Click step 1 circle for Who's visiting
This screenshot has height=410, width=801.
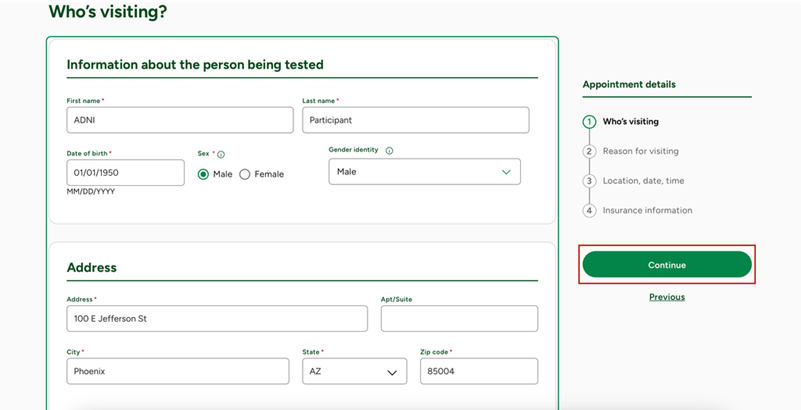(x=590, y=122)
